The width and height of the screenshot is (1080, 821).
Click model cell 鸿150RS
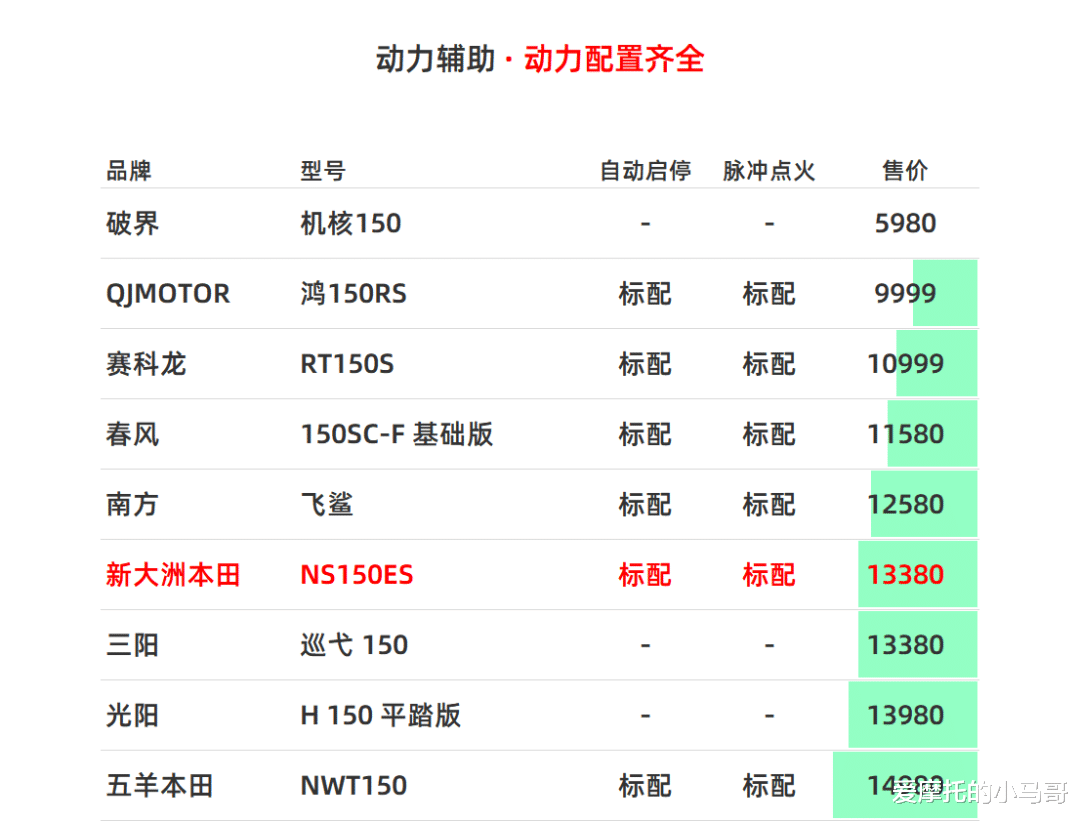click(x=353, y=294)
